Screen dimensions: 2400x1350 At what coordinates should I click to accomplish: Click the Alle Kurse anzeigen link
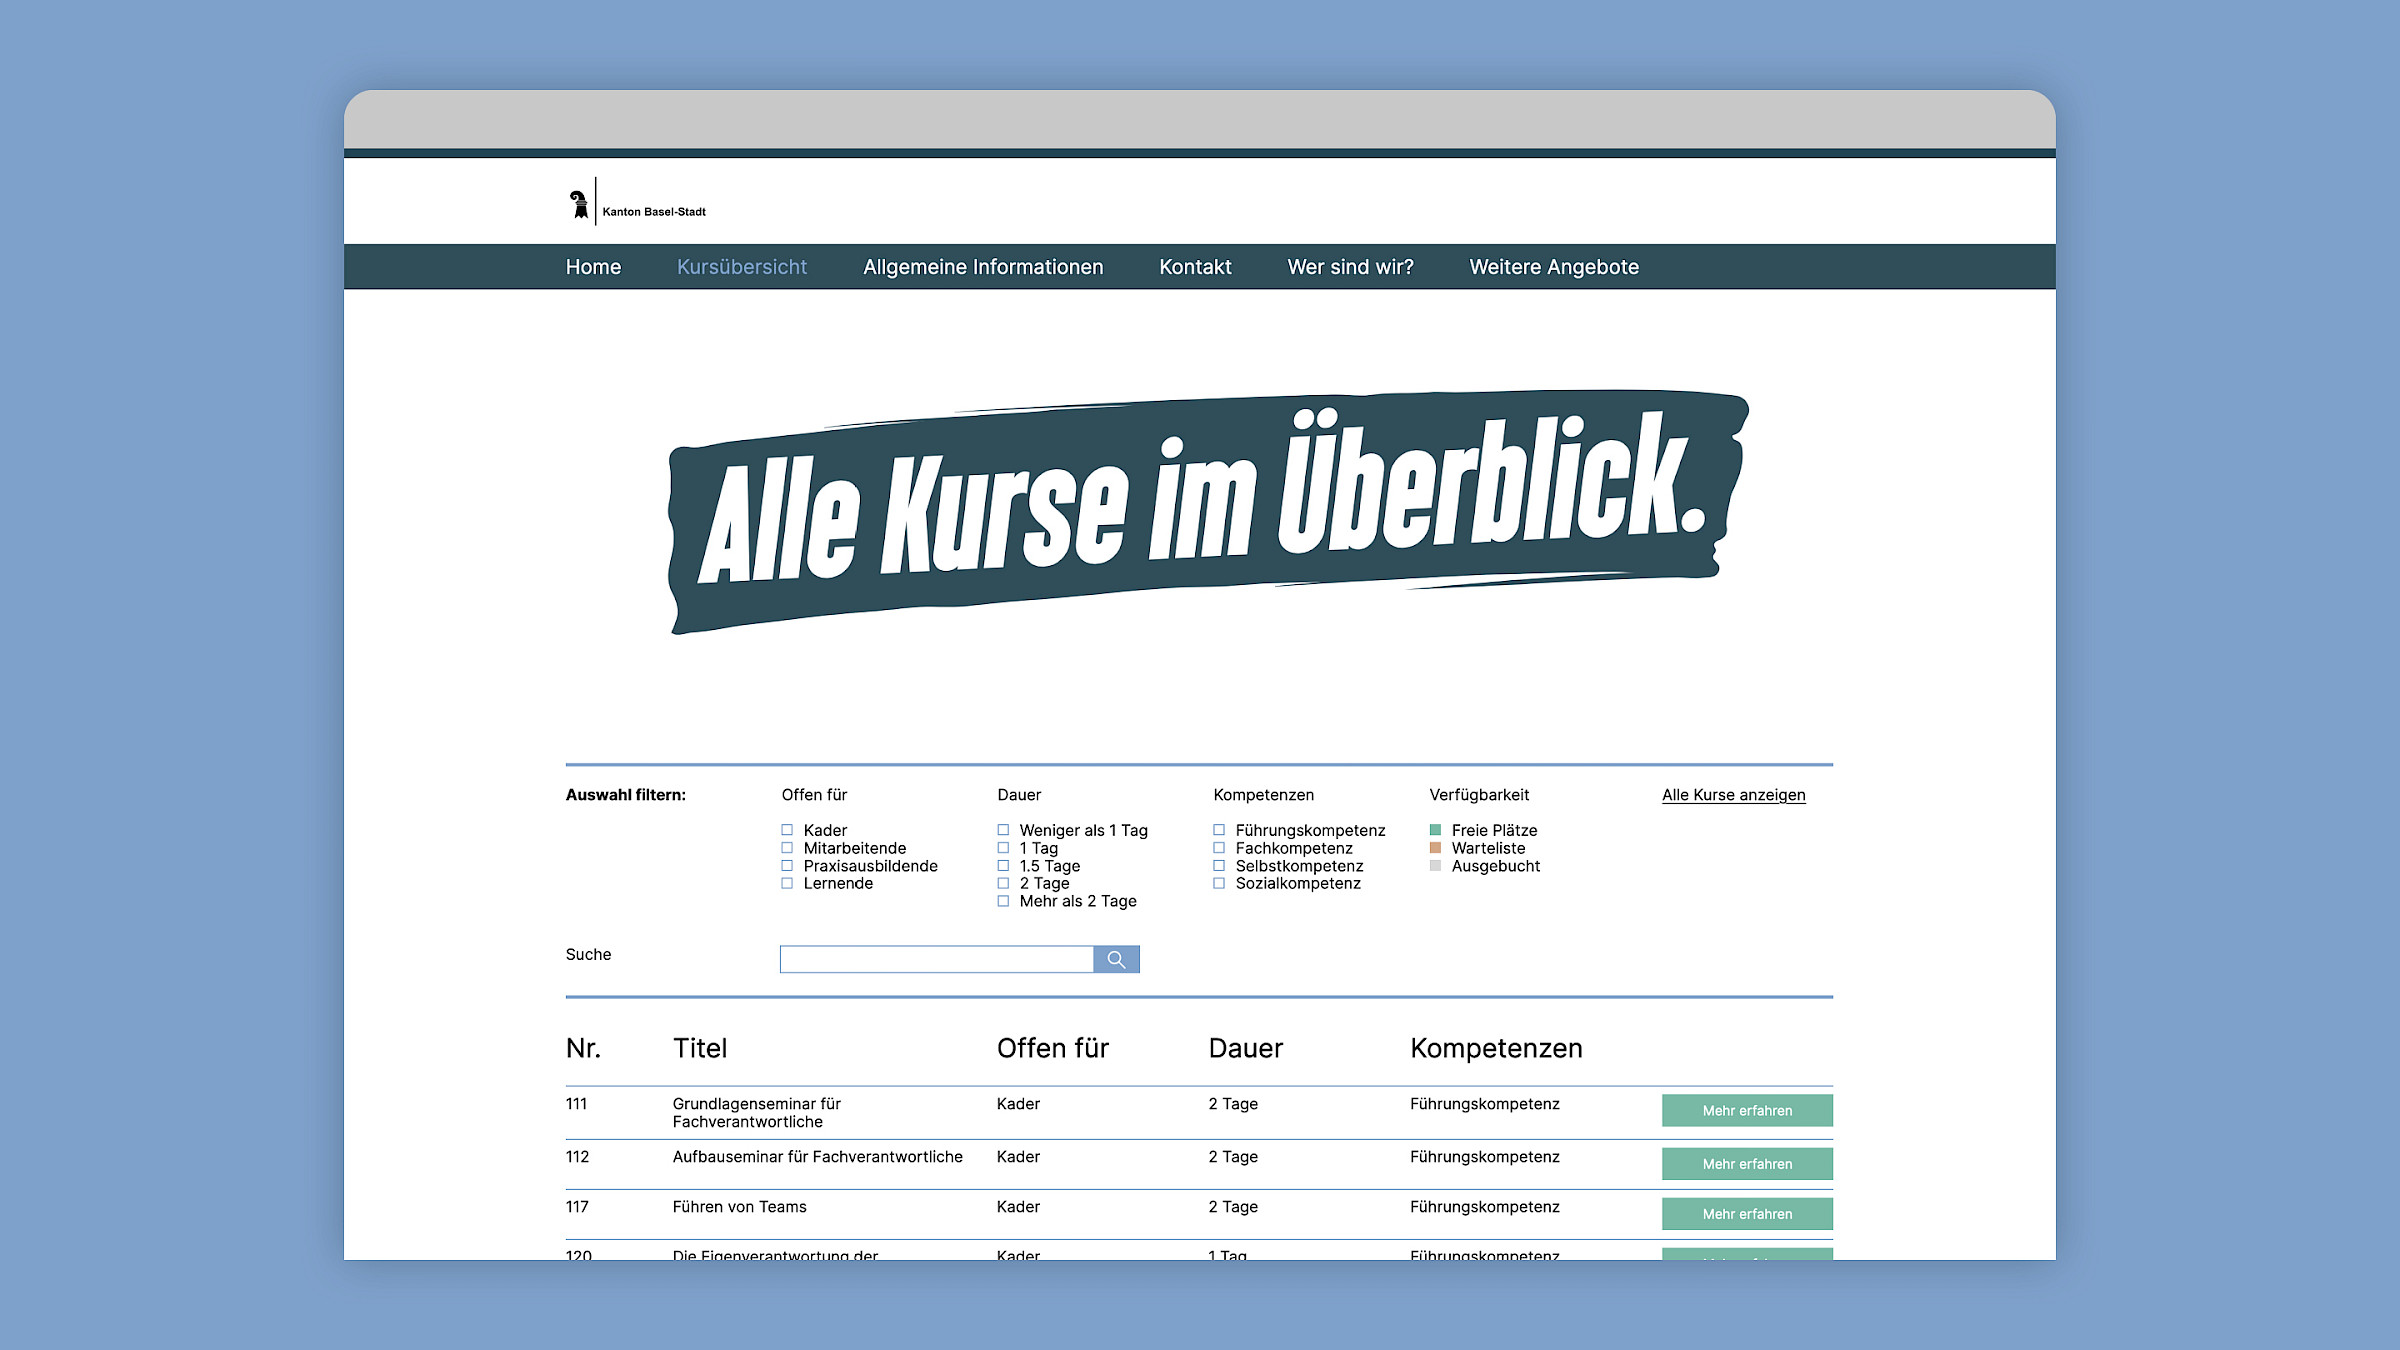1733,795
